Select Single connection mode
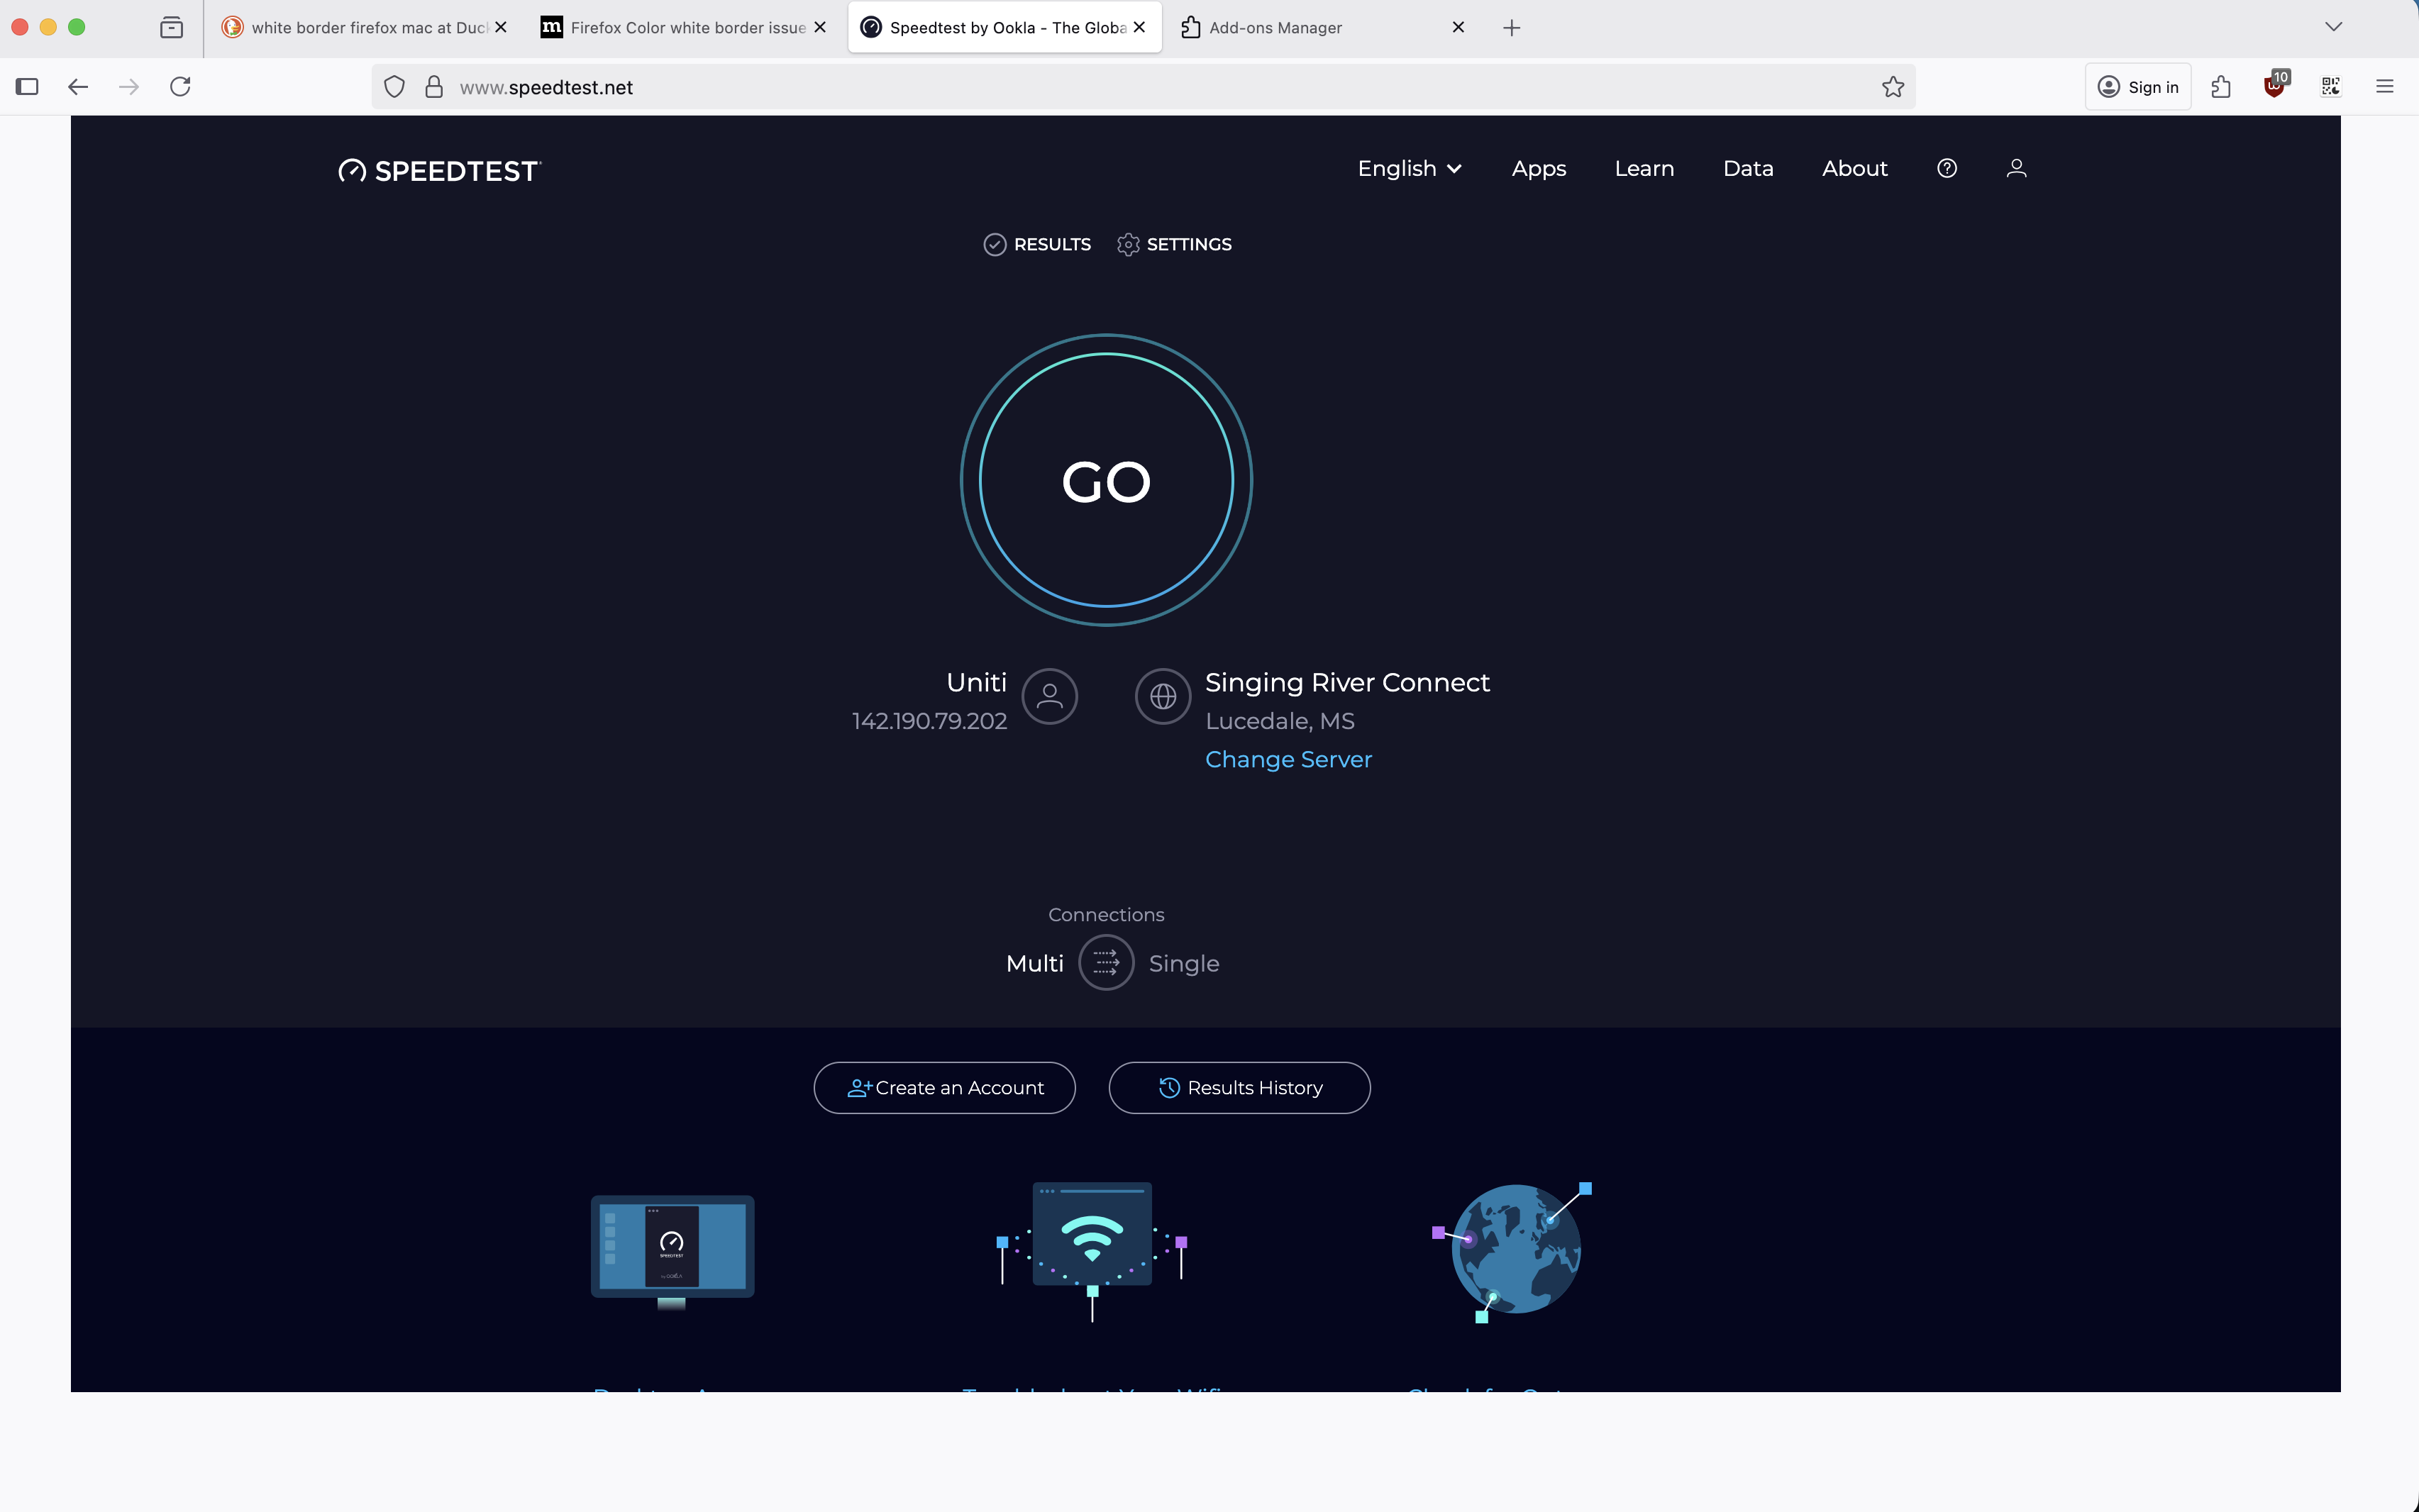Screen dimensions: 2419x1512 point(1183,963)
